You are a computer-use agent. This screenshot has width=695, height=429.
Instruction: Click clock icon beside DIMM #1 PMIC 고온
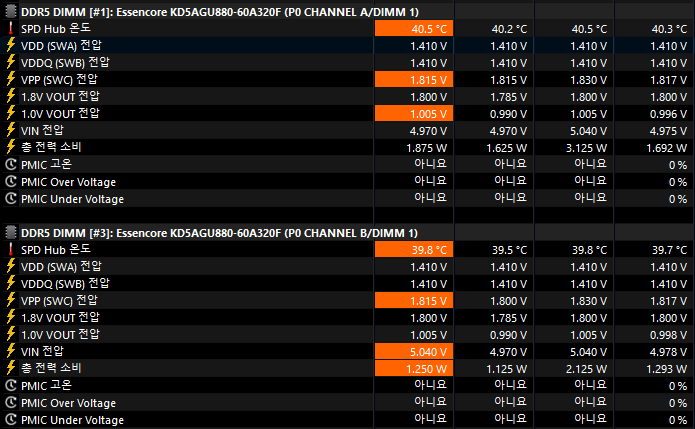(x=11, y=164)
